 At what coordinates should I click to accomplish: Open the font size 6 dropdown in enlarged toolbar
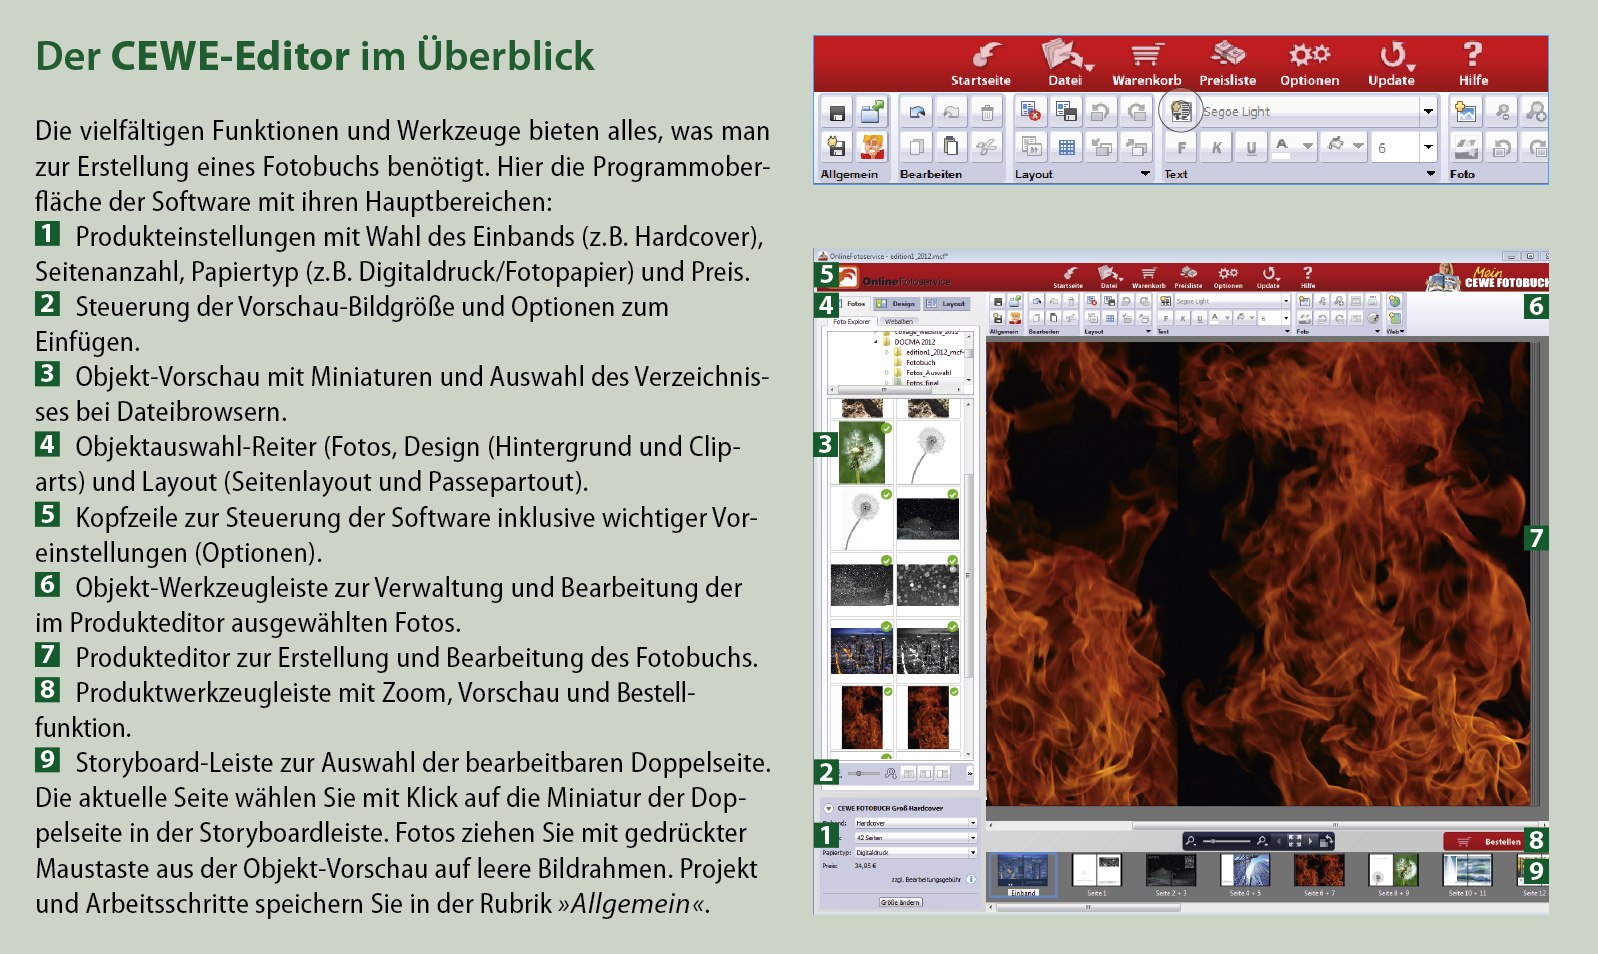pos(1428,147)
